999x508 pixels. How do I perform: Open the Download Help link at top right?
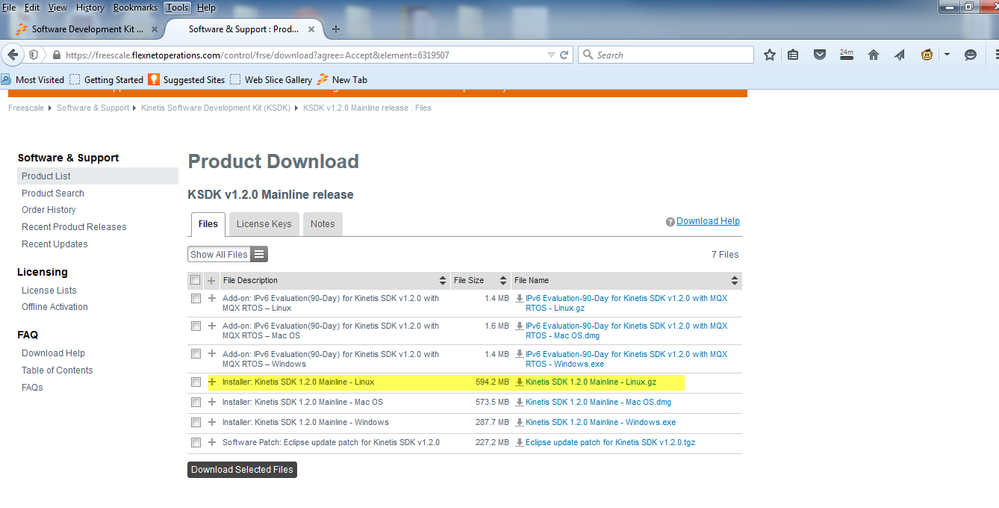tap(708, 221)
